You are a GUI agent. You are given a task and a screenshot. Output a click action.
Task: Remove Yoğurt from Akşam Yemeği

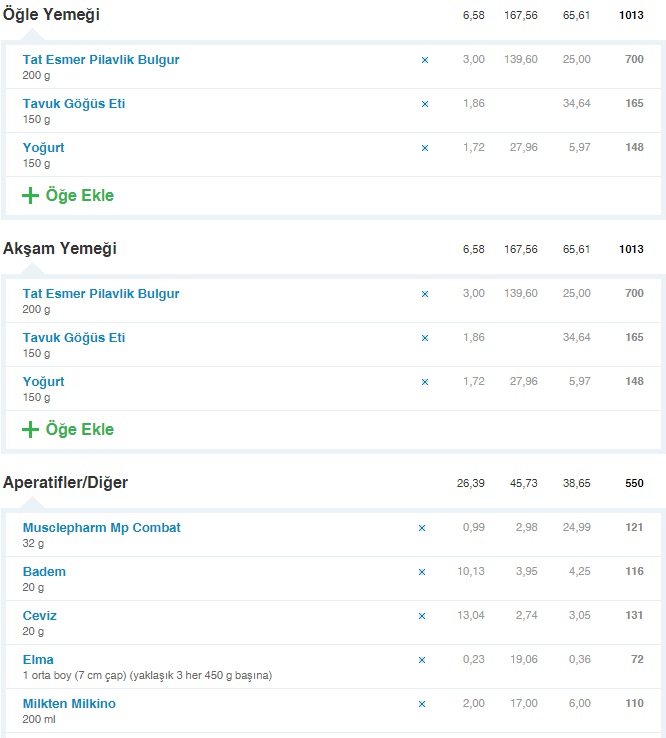coord(425,382)
